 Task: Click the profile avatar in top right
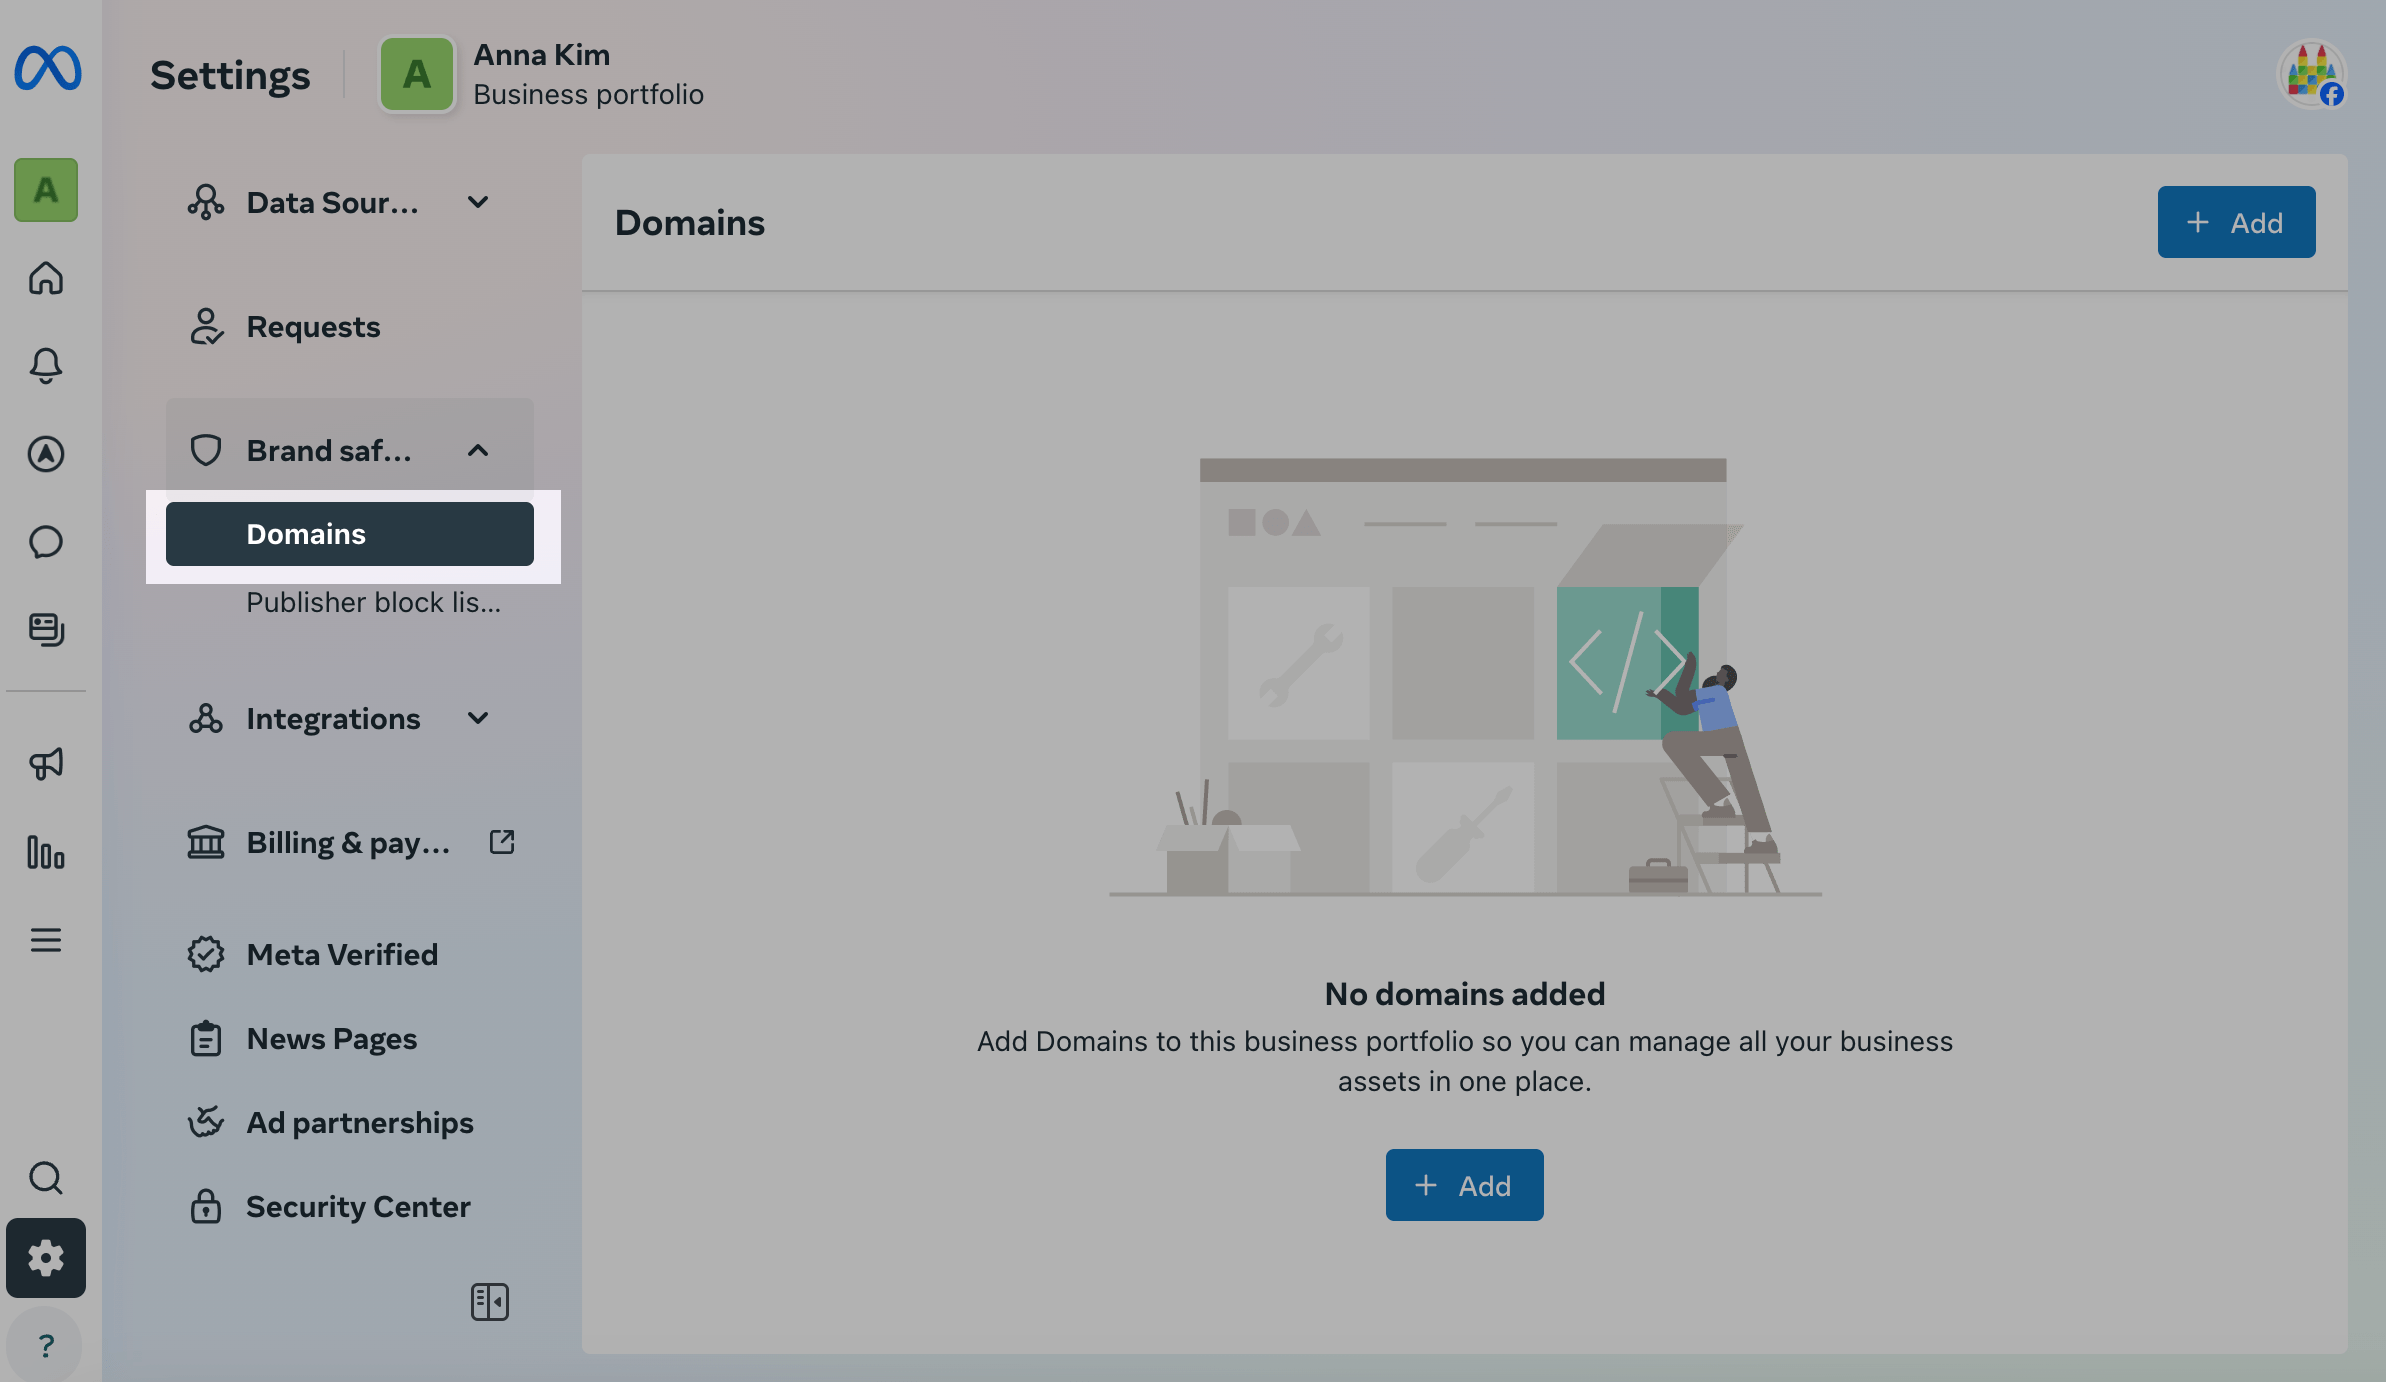(x=2313, y=74)
